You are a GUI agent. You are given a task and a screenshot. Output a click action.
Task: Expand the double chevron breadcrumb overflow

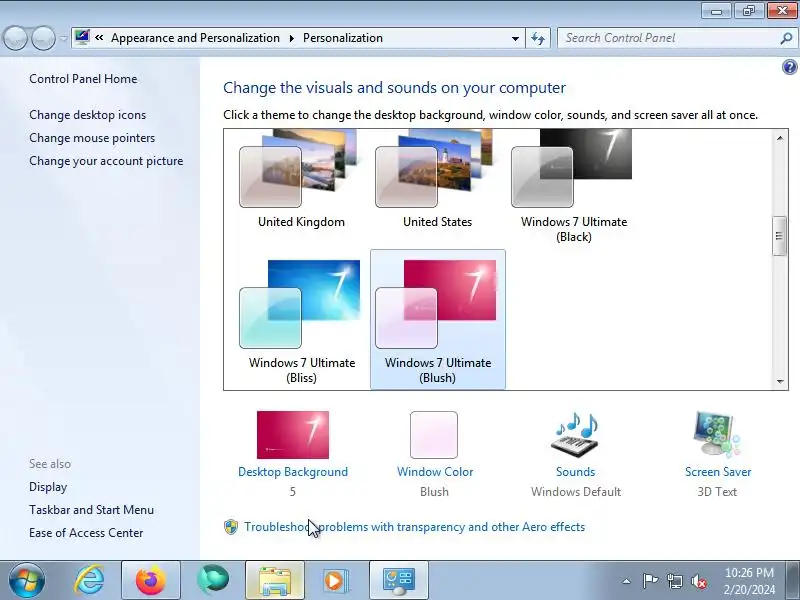pos(99,38)
